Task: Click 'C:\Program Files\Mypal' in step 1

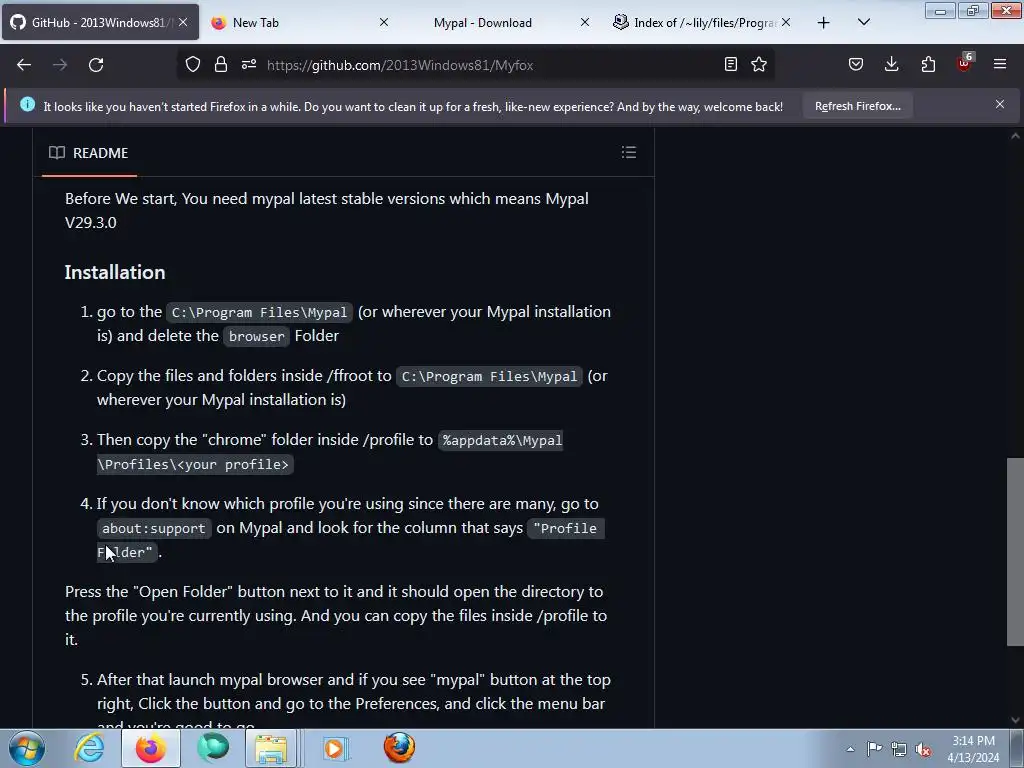Action: pyautogui.click(x=259, y=312)
